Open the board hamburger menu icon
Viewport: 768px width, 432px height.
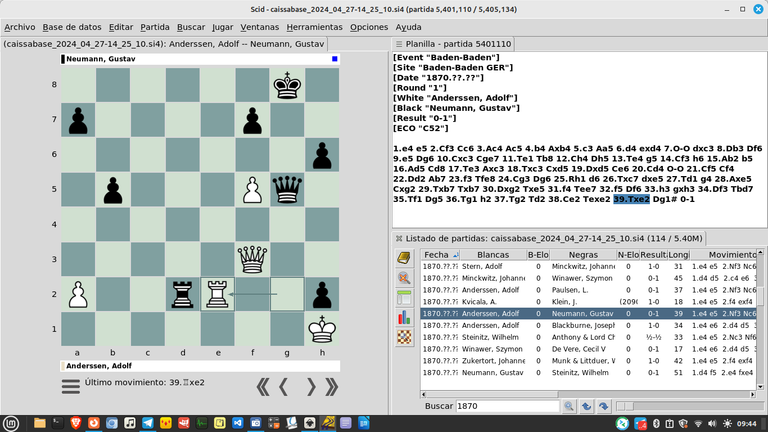(71, 386)
